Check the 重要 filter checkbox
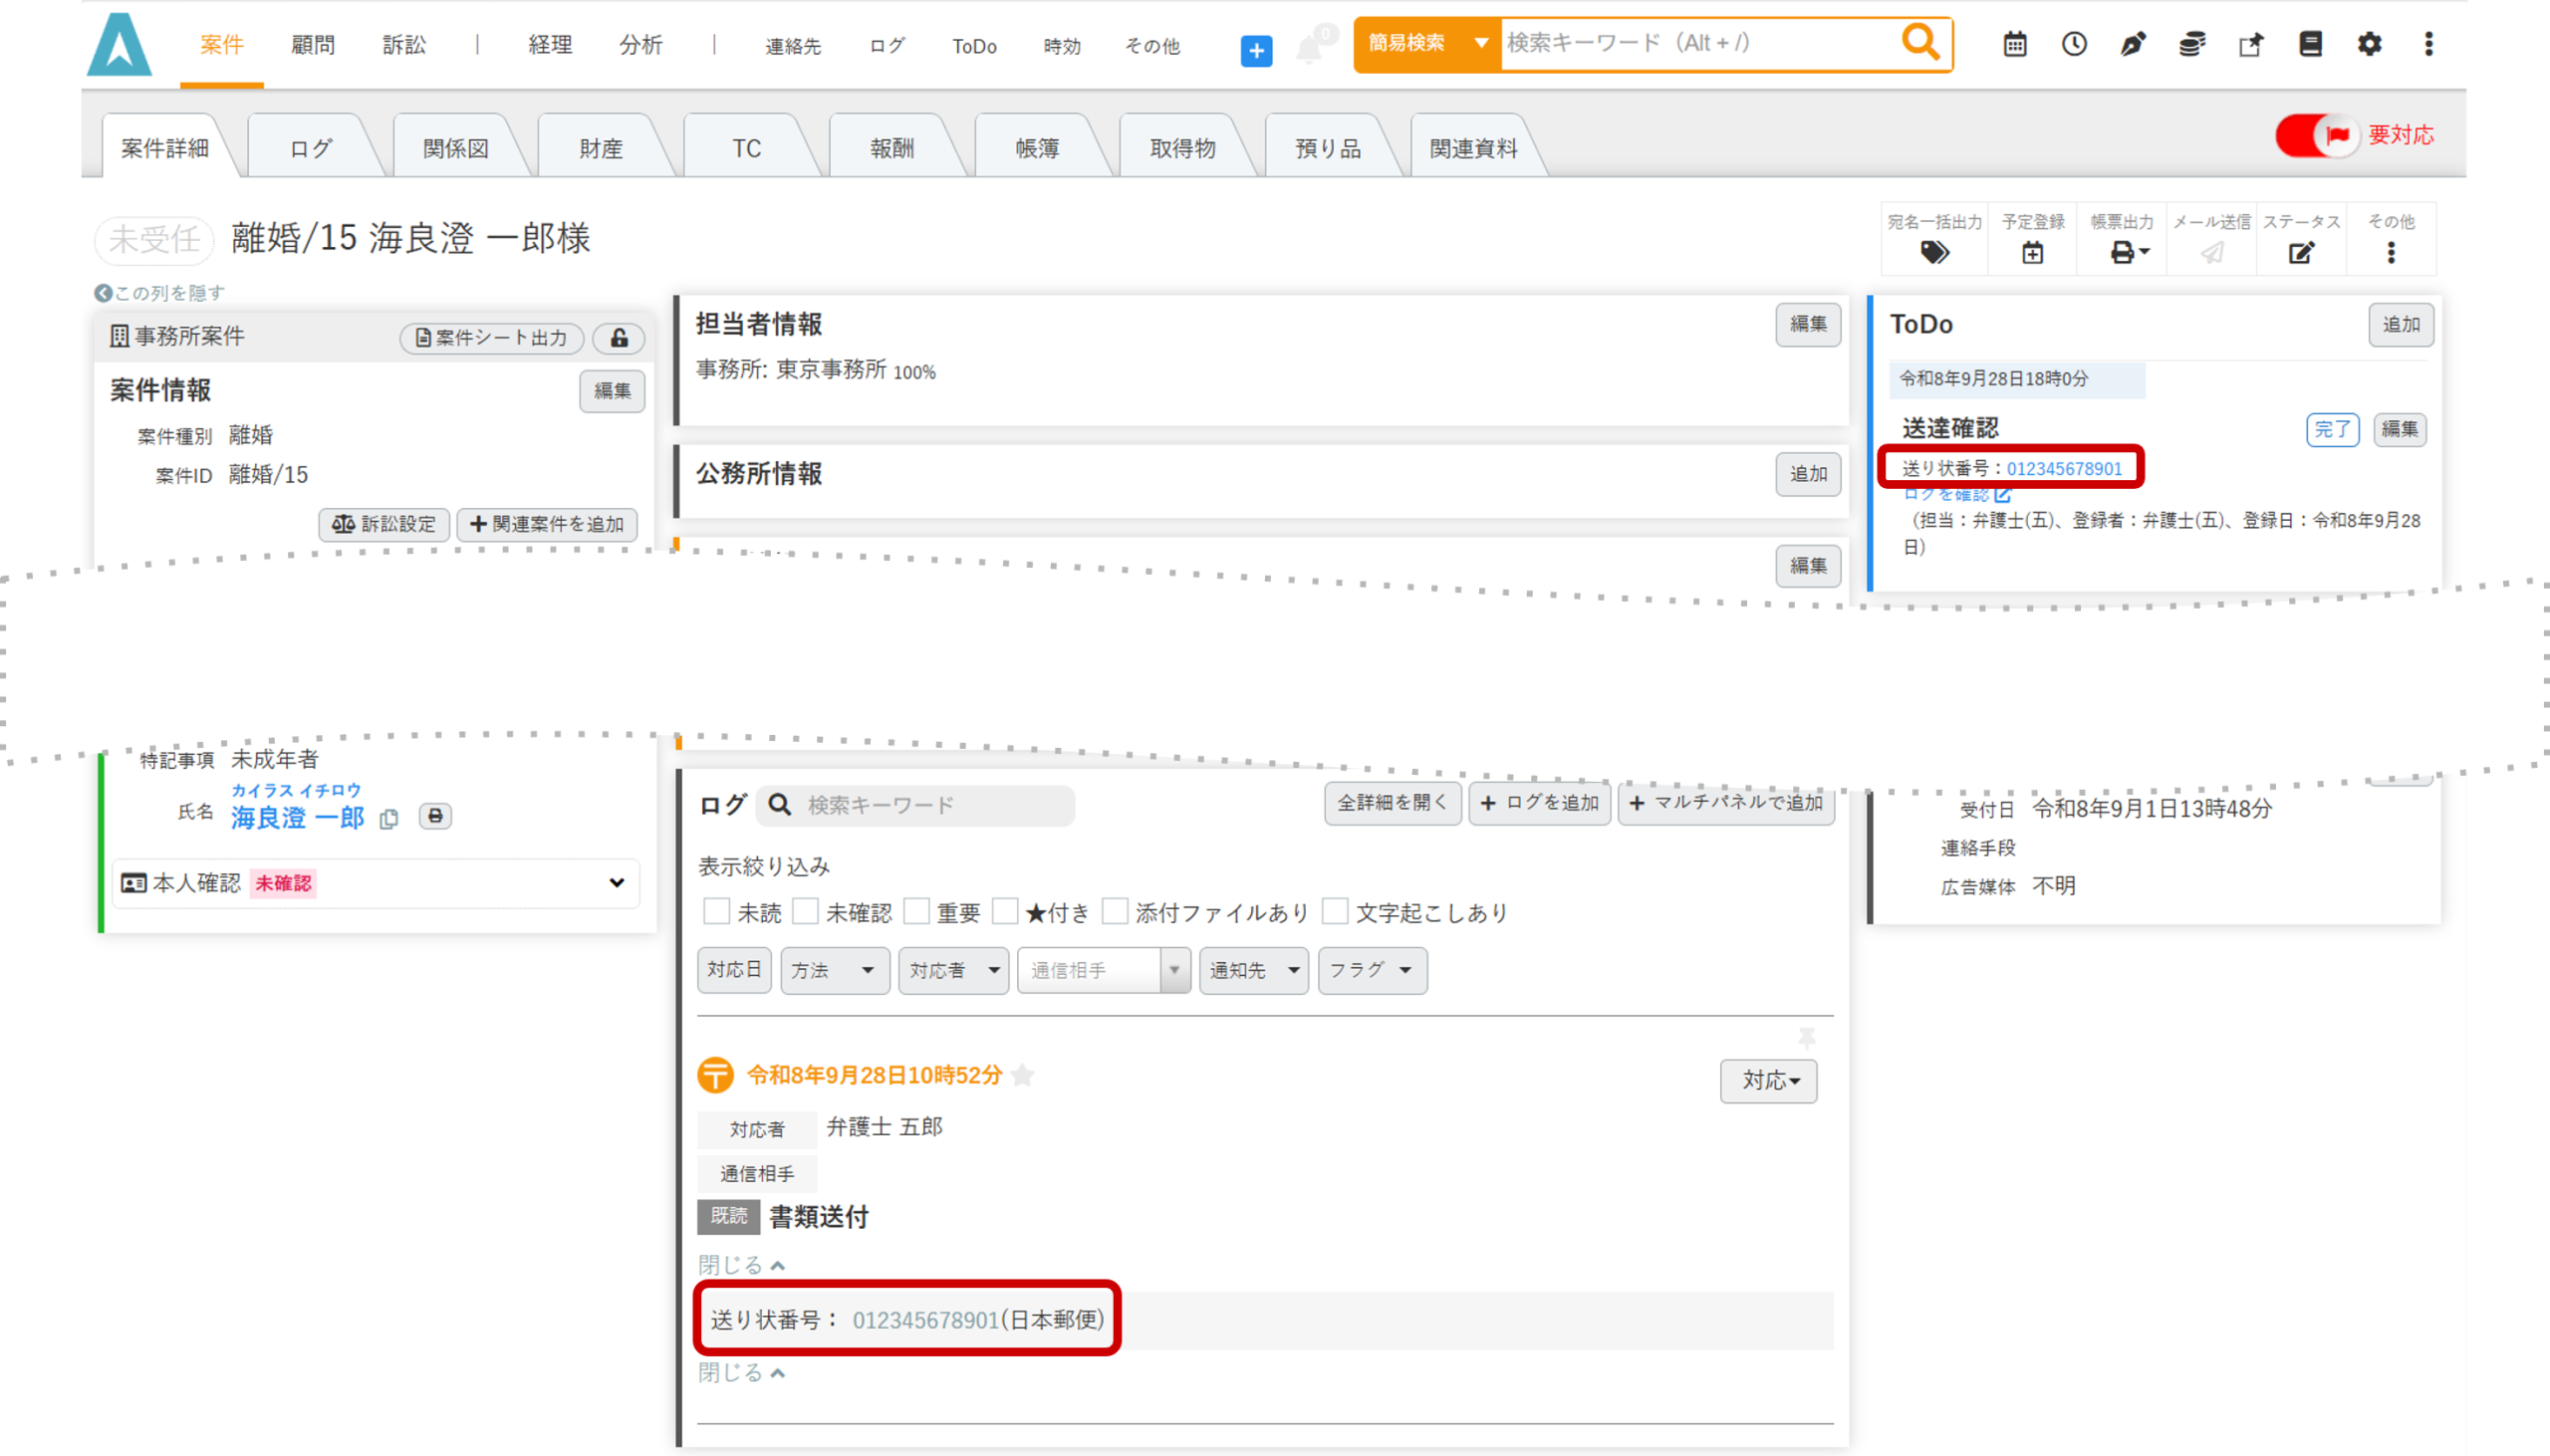The height and width of the screenshot is (1456, 2550). pos(916,911)
